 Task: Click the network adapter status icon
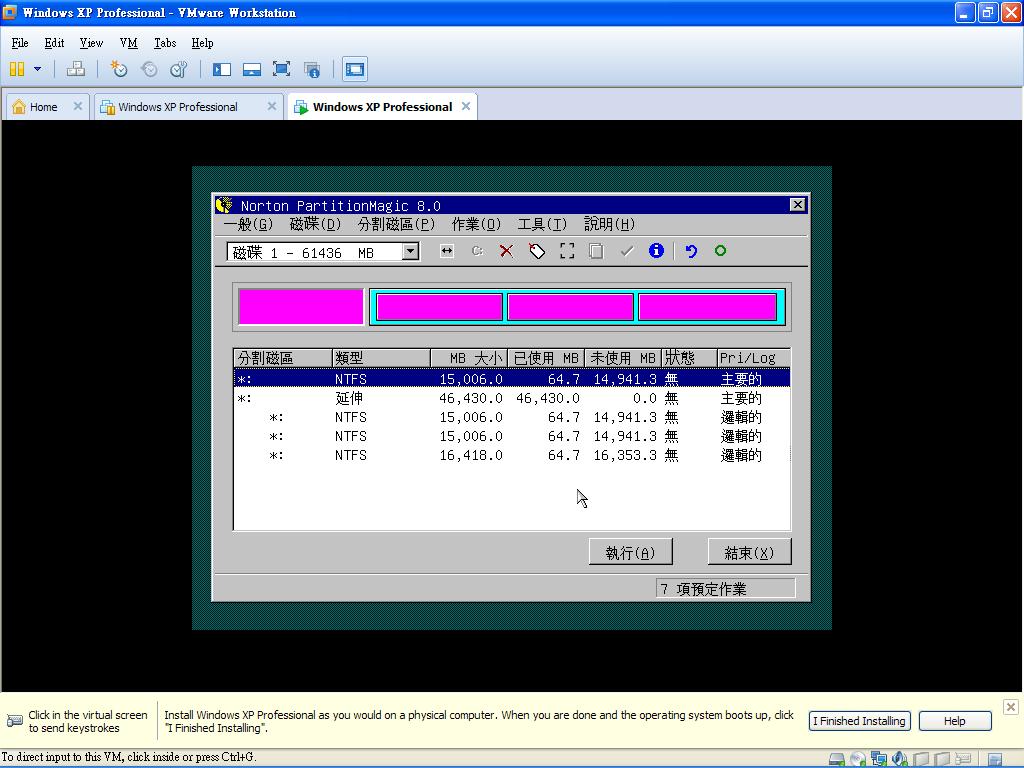(879, 759)
